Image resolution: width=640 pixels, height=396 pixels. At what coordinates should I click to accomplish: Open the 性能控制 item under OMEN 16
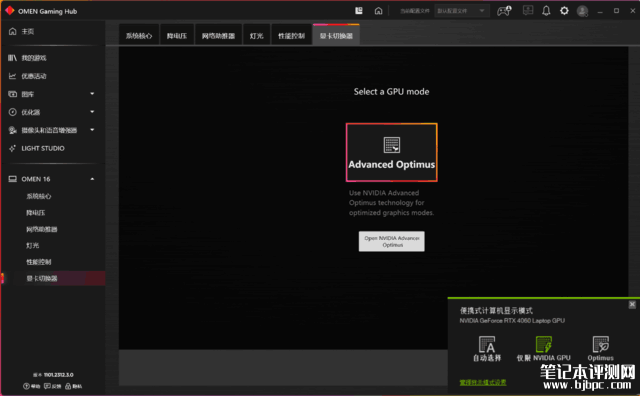pos(39,262)
